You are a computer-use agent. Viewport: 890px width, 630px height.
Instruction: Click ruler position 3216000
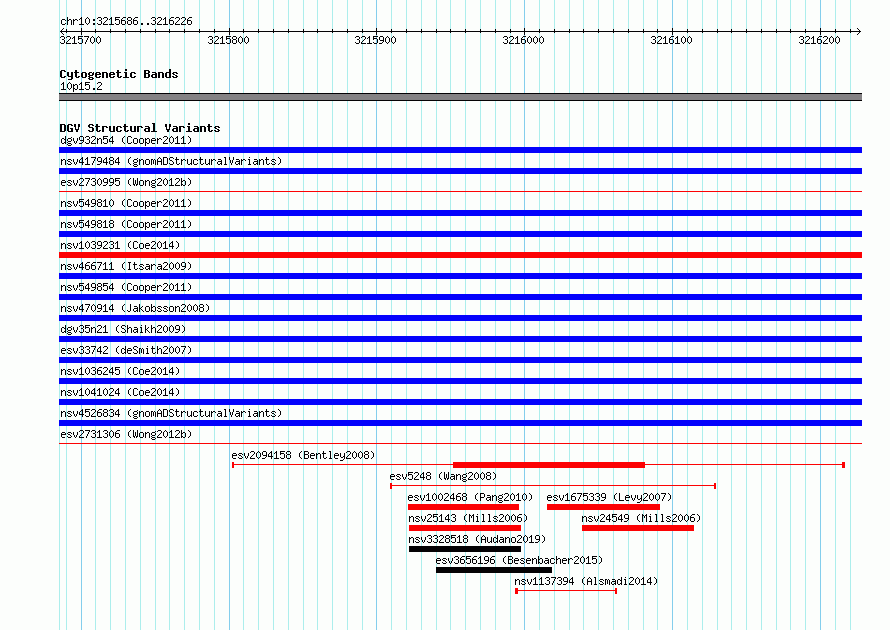click(x=523, y=40)
